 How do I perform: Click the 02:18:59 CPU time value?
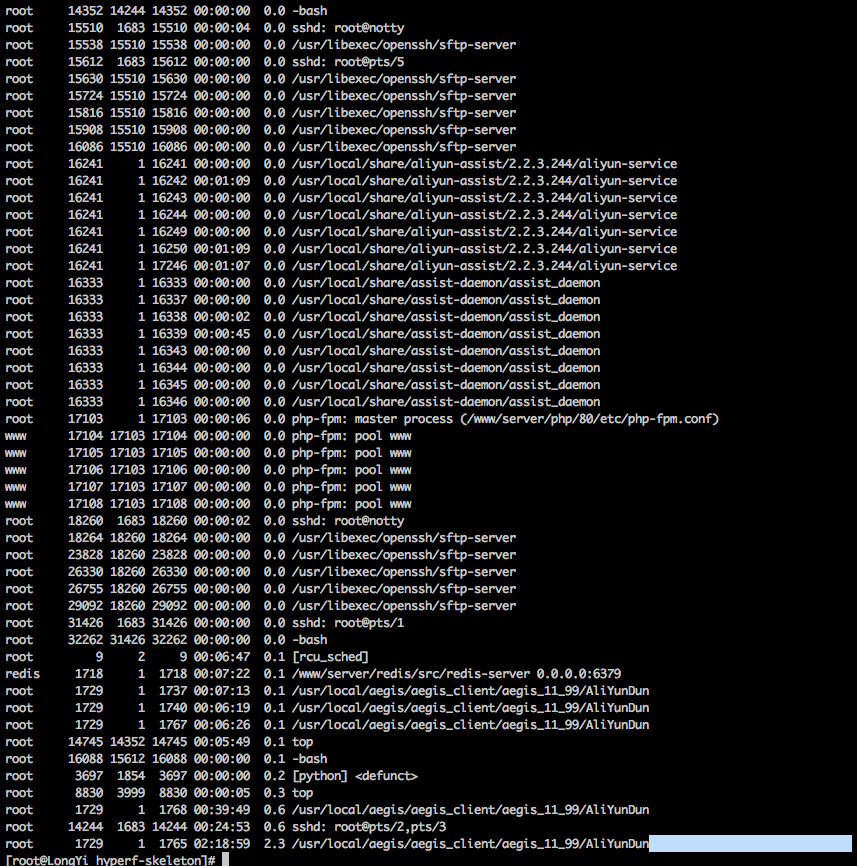tap(222, 844)
